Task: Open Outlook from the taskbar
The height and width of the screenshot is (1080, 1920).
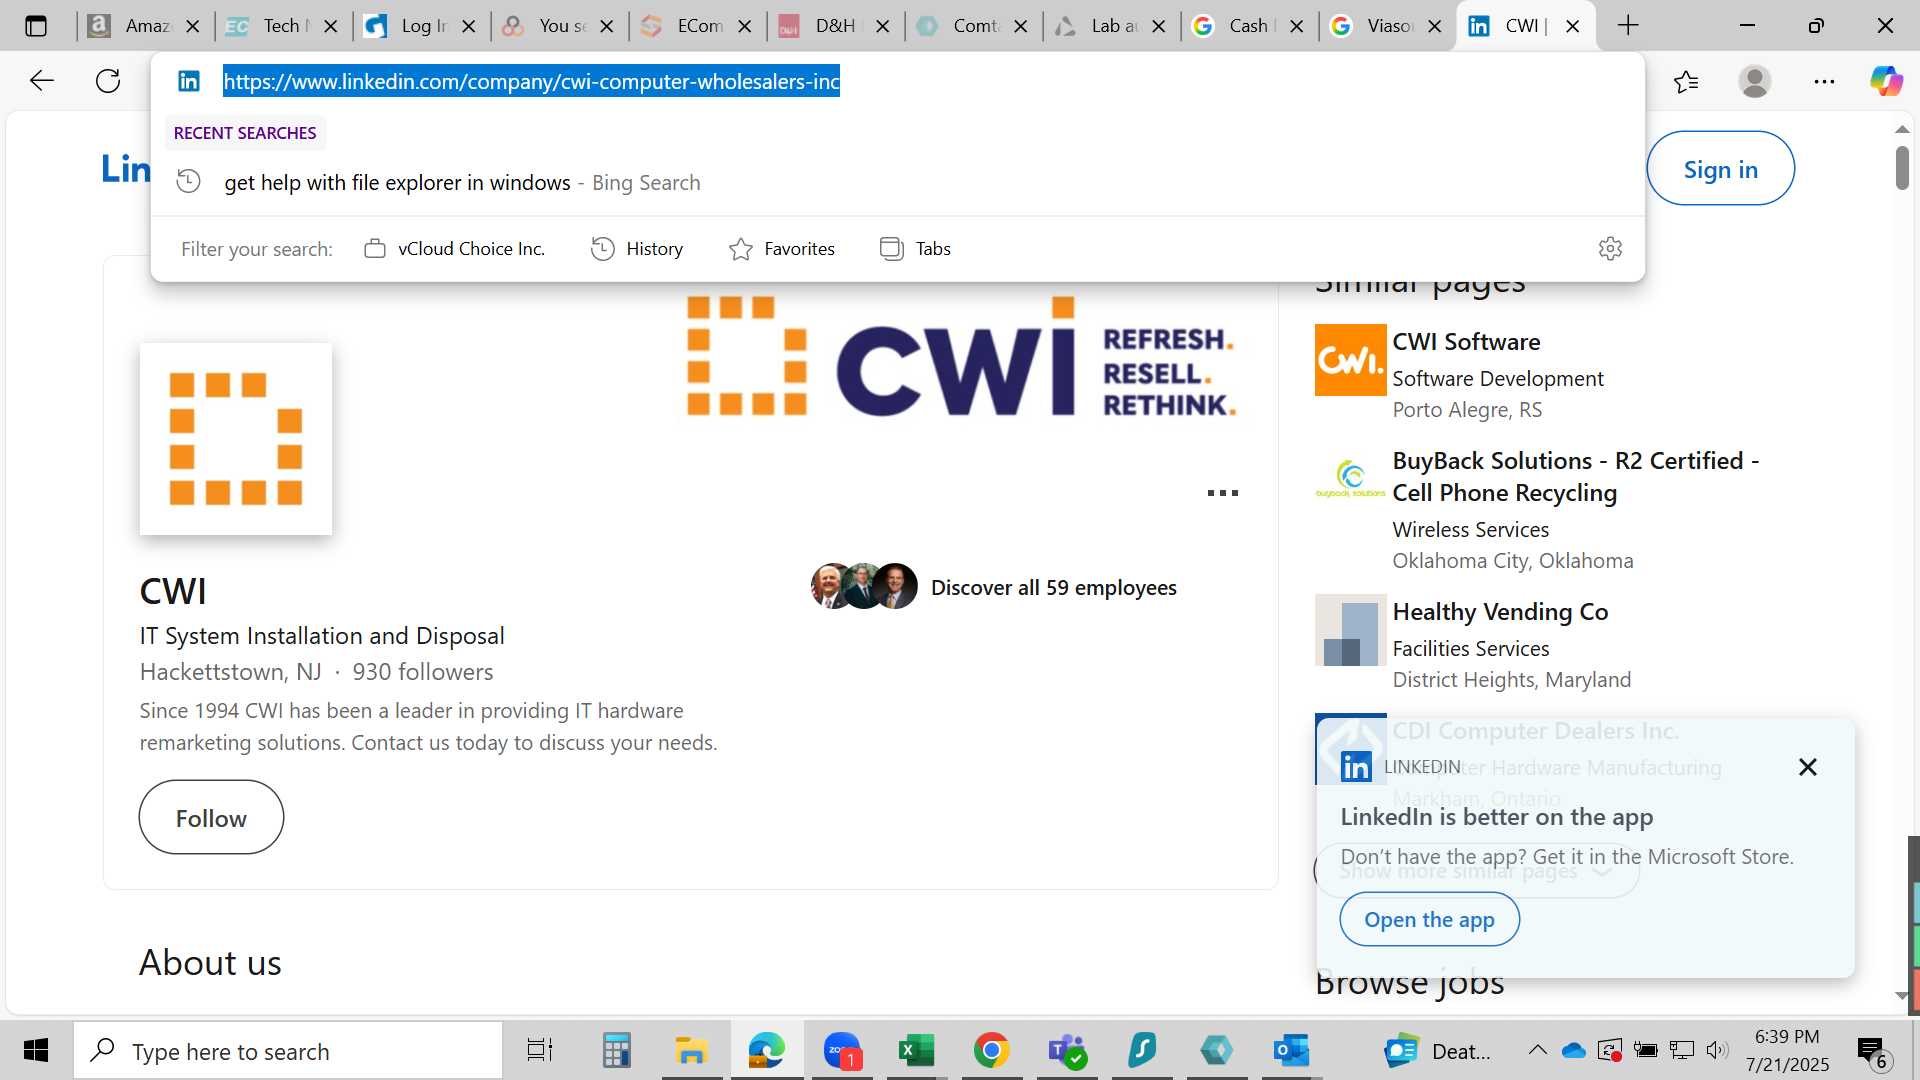Action: tap(1291, 1050)
